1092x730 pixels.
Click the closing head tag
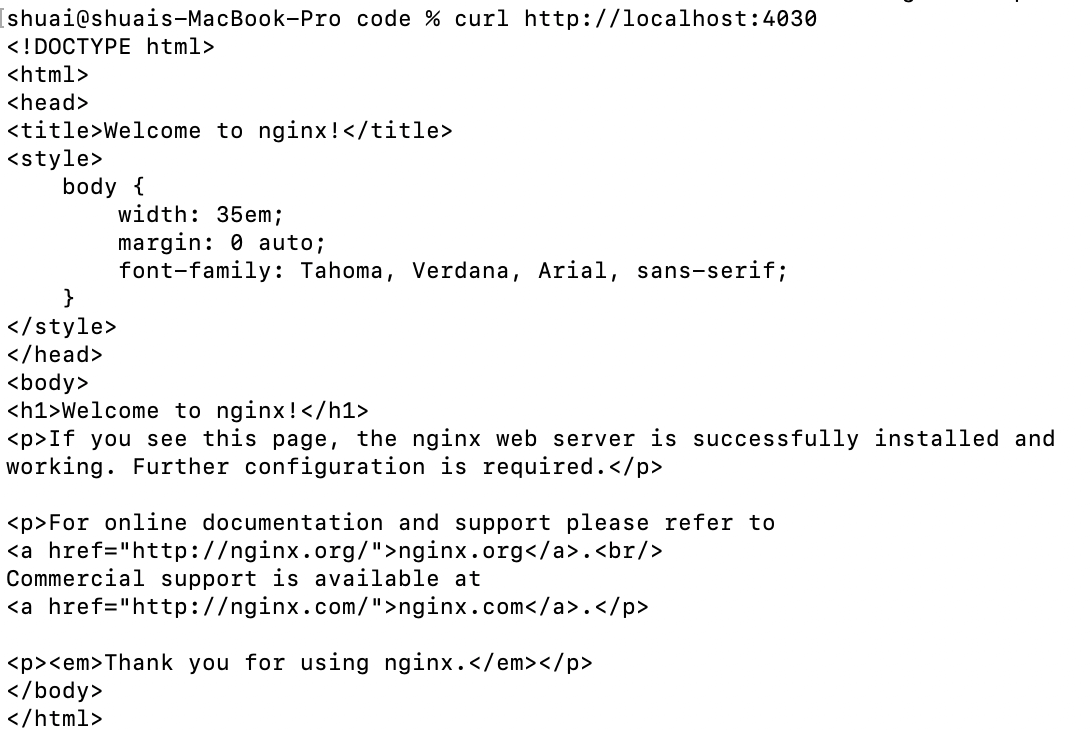point(55,355)
